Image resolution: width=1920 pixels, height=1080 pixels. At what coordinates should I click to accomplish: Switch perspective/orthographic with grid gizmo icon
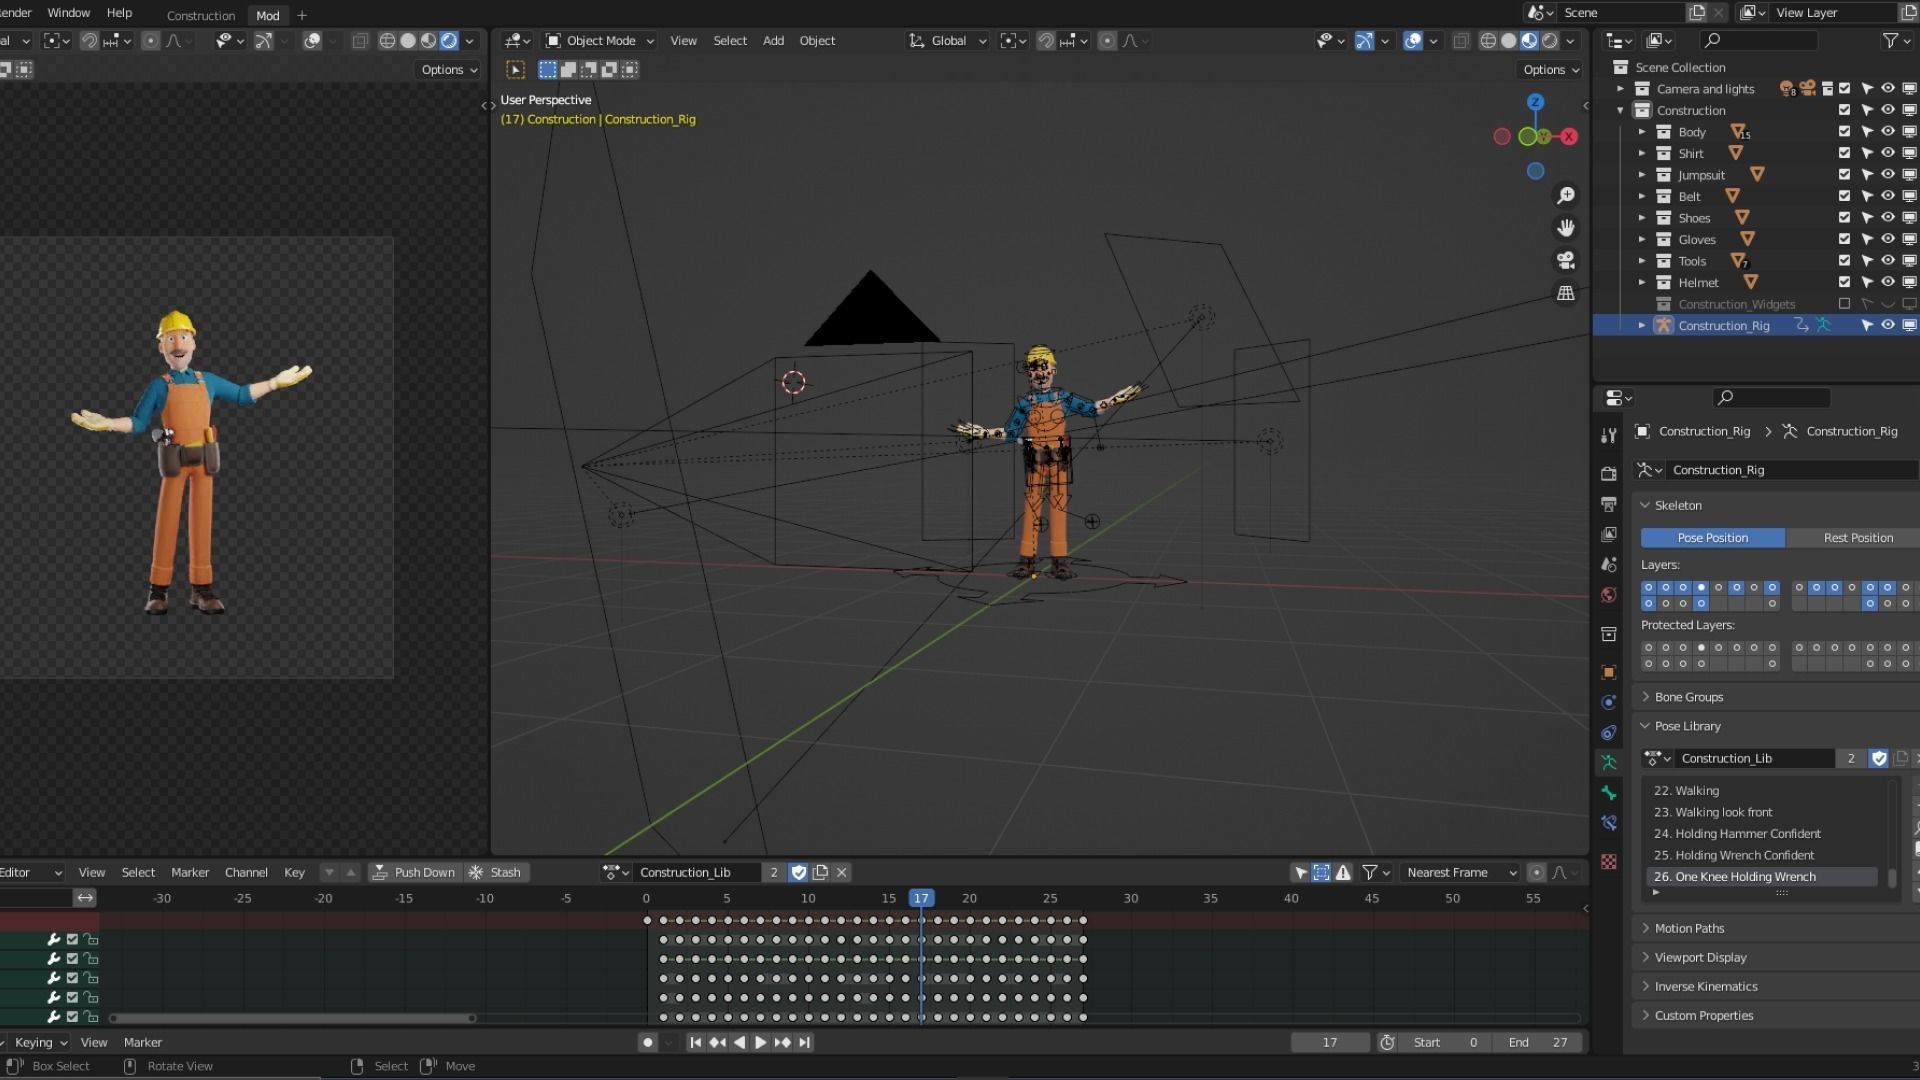1566,293
